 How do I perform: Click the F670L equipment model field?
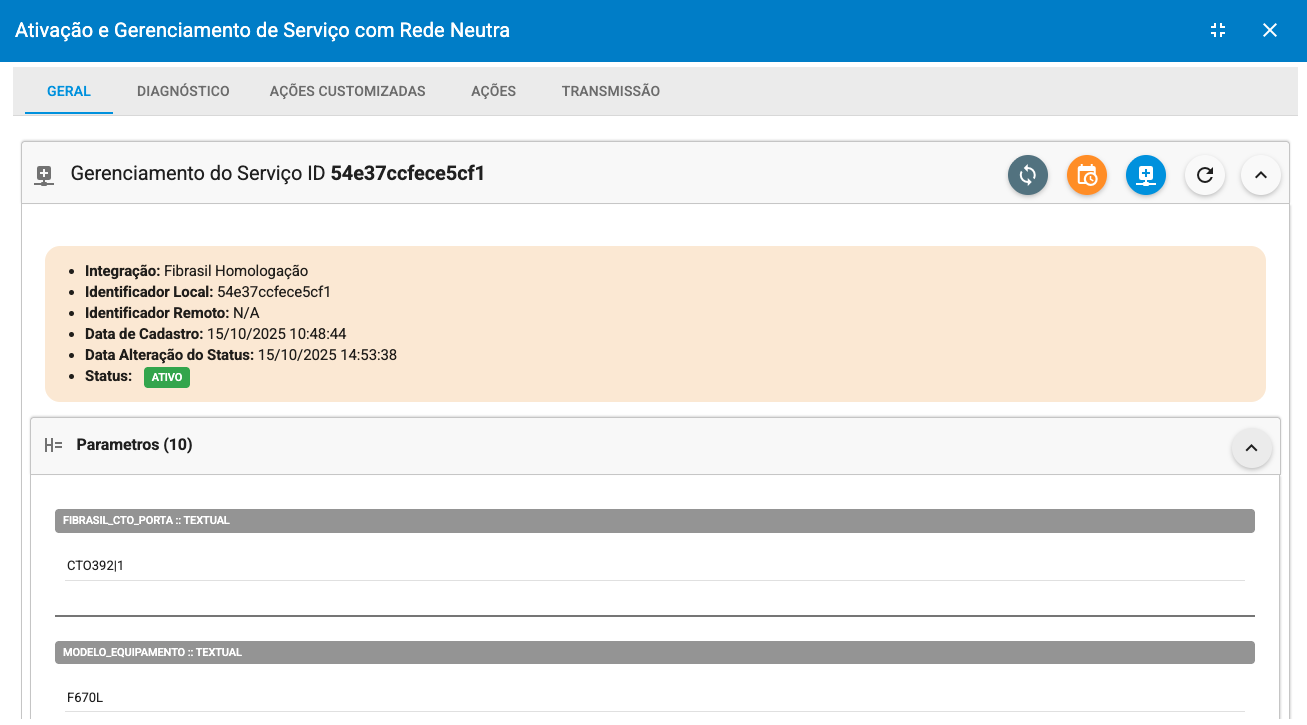pos(654,698)
